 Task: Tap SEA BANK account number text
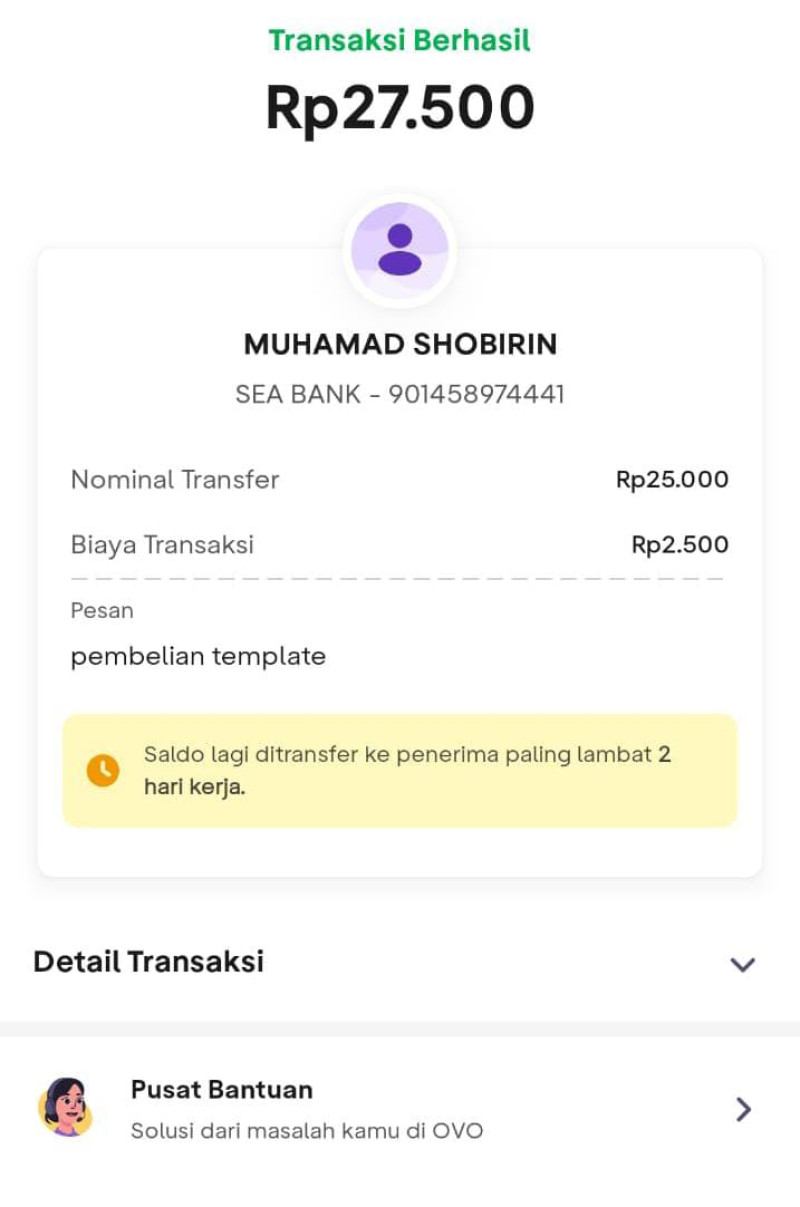[400, 394]
